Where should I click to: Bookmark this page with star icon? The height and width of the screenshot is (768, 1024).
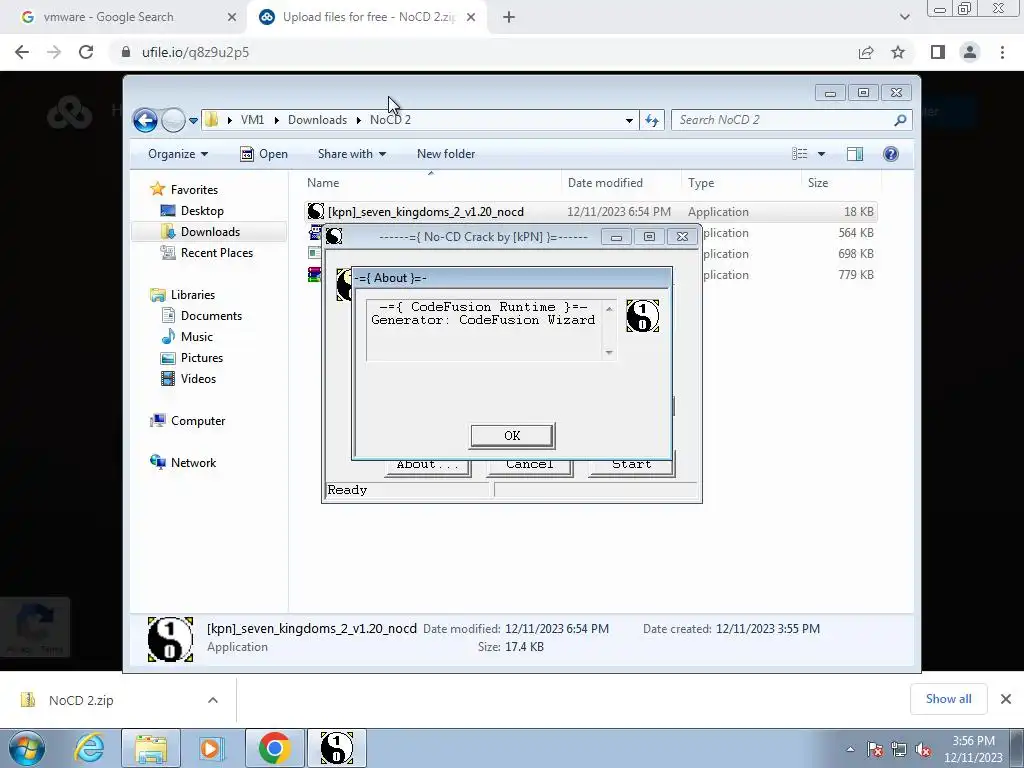pyautogui.click(x=898, y=52)
